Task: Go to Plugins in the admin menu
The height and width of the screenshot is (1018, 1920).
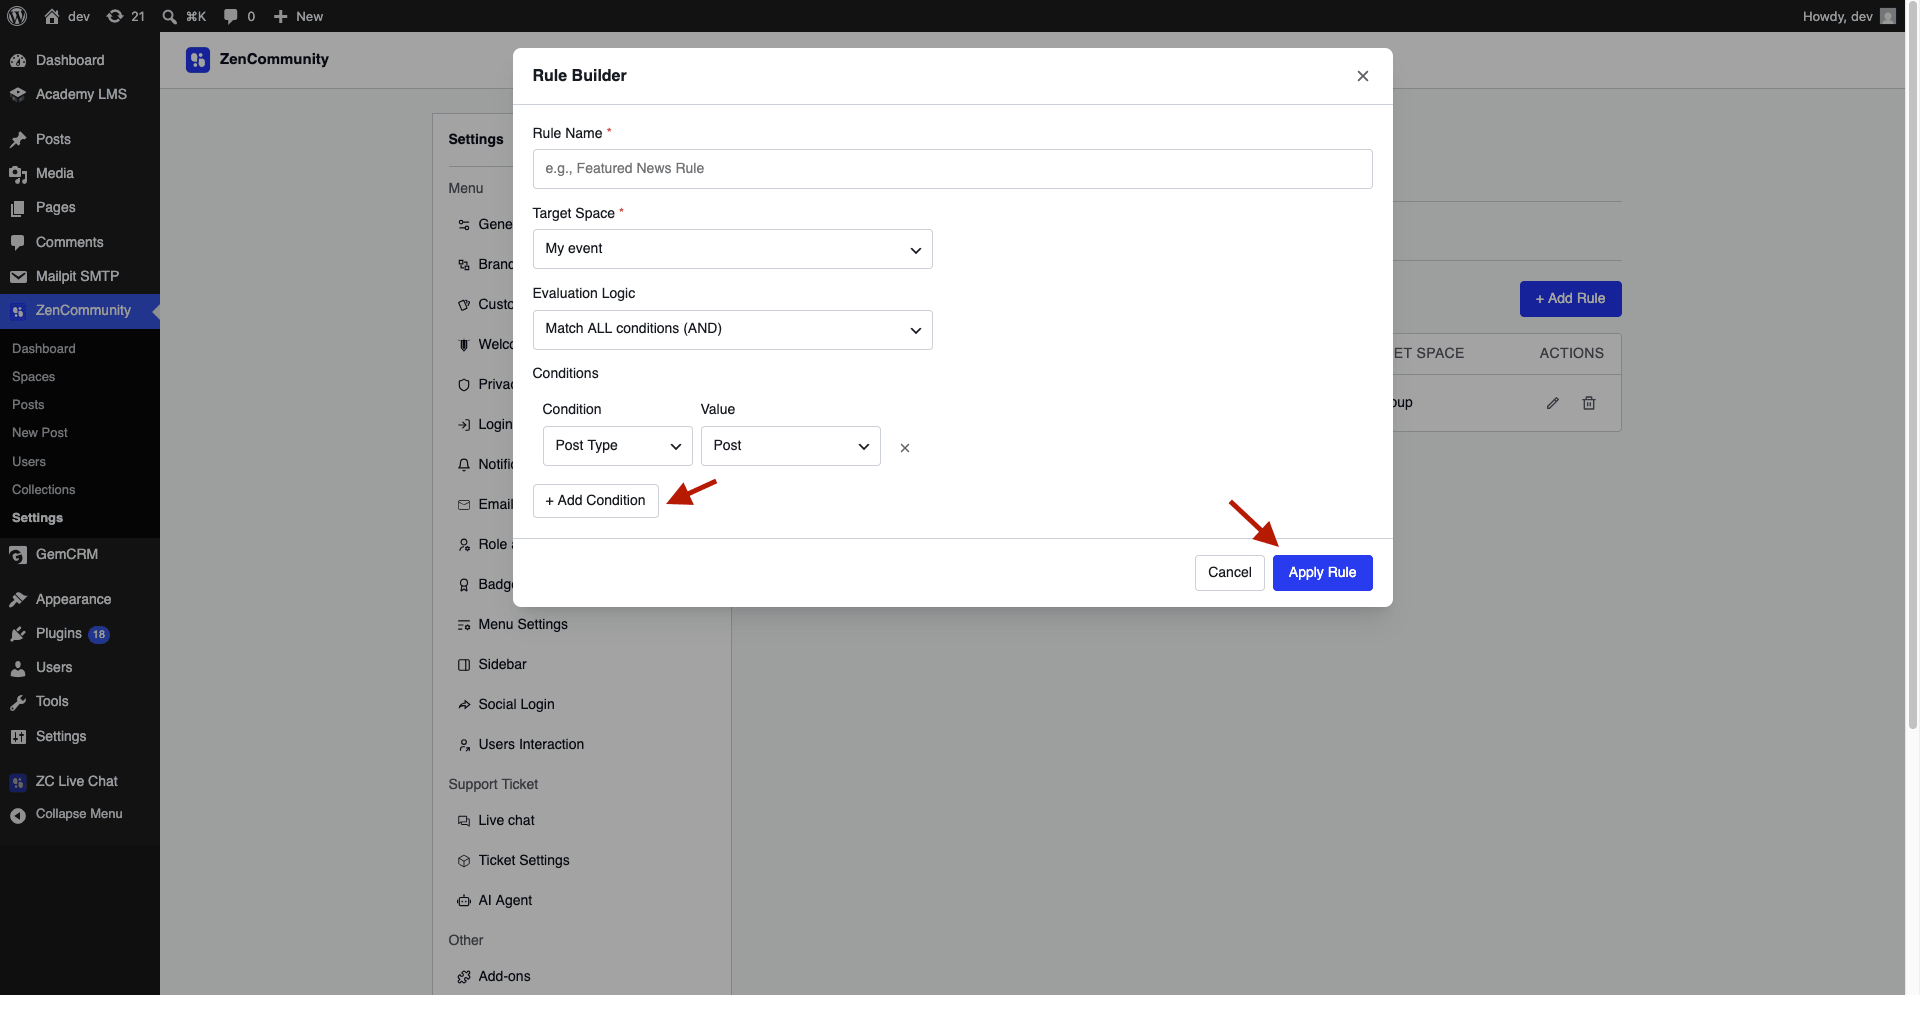Action: click(x=80, y=634)
